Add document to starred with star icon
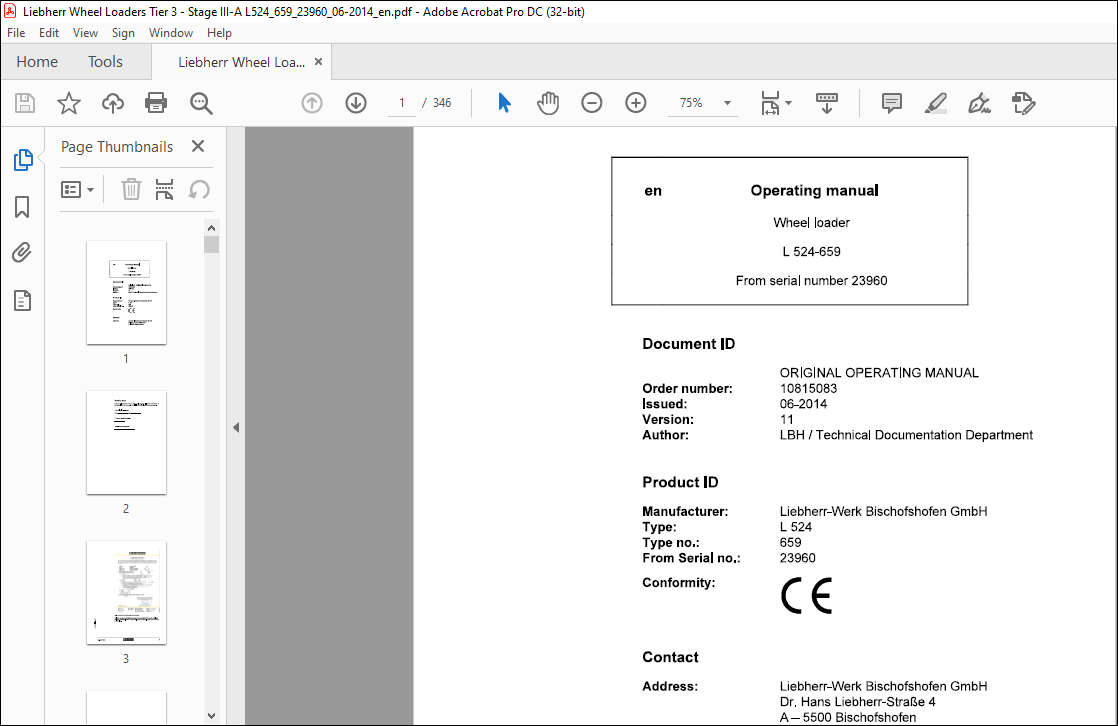The width and height of the screenshot is (1118, 726). click(x=68, y=103)
